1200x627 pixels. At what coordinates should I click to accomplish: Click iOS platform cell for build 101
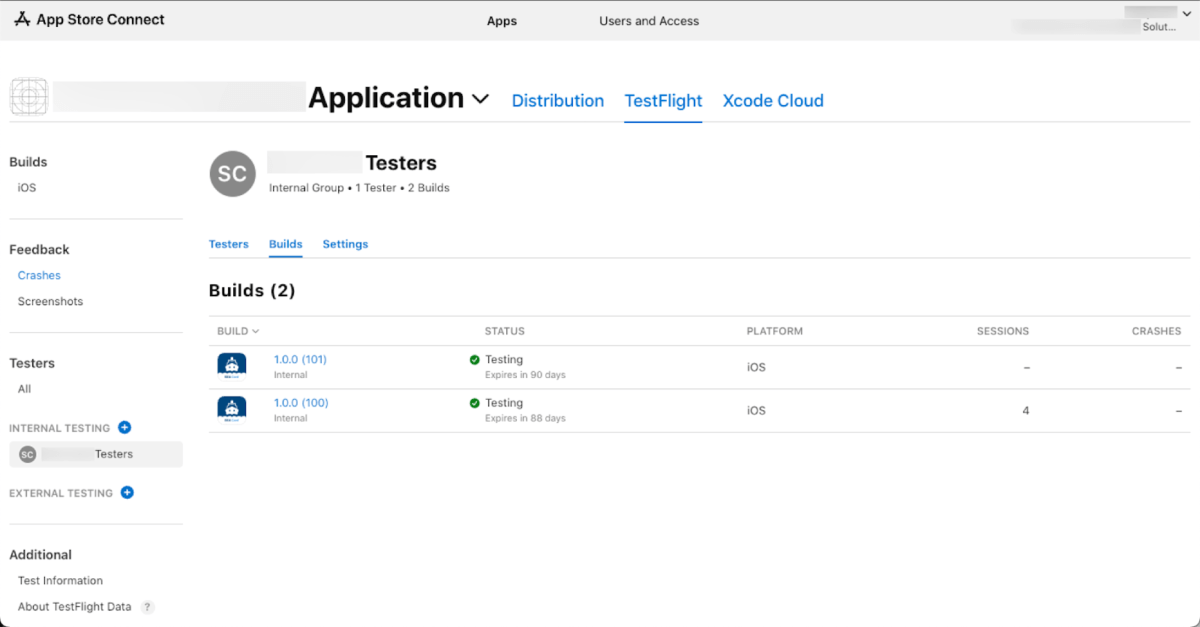click(x=756, y=367)
